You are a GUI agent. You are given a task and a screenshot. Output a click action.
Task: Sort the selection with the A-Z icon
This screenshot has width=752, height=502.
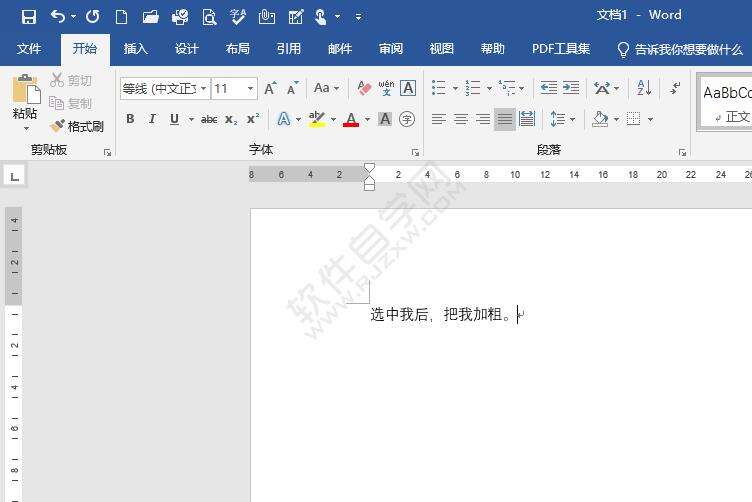[x=644, y=88]
